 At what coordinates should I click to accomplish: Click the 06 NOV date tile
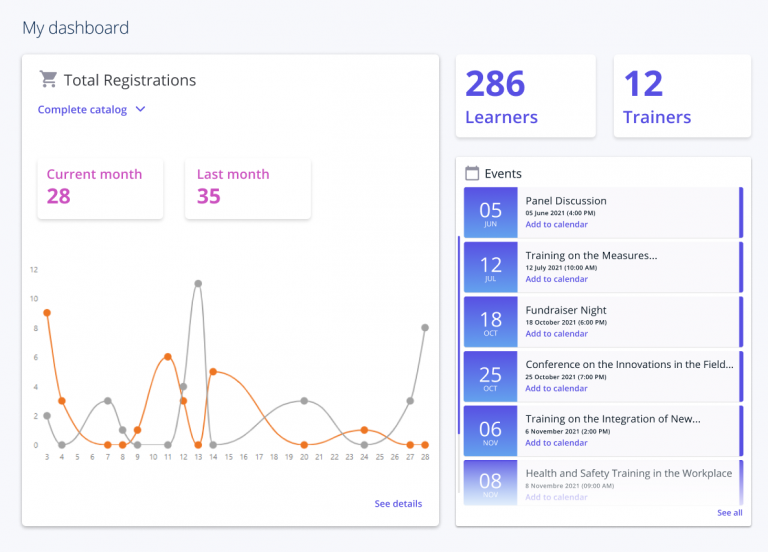pyautogui.click(x=490, y=431)
